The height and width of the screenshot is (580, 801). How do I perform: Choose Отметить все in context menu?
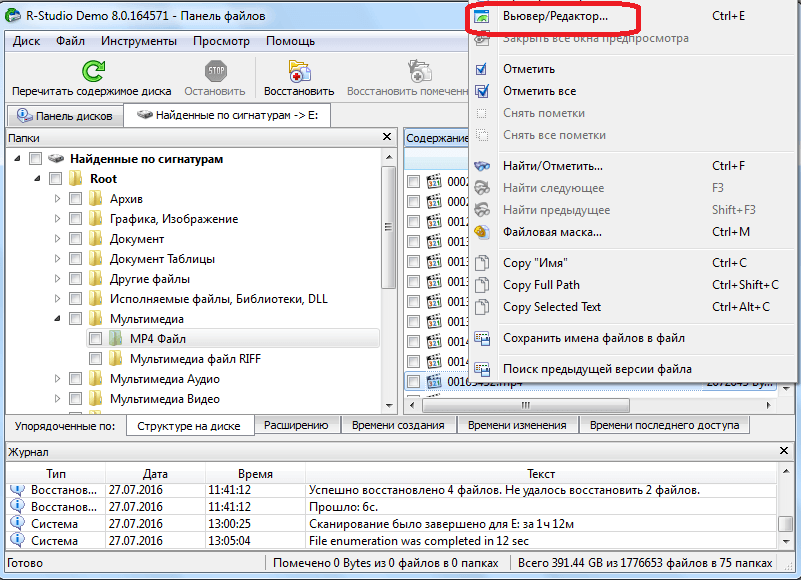[539, 91]
